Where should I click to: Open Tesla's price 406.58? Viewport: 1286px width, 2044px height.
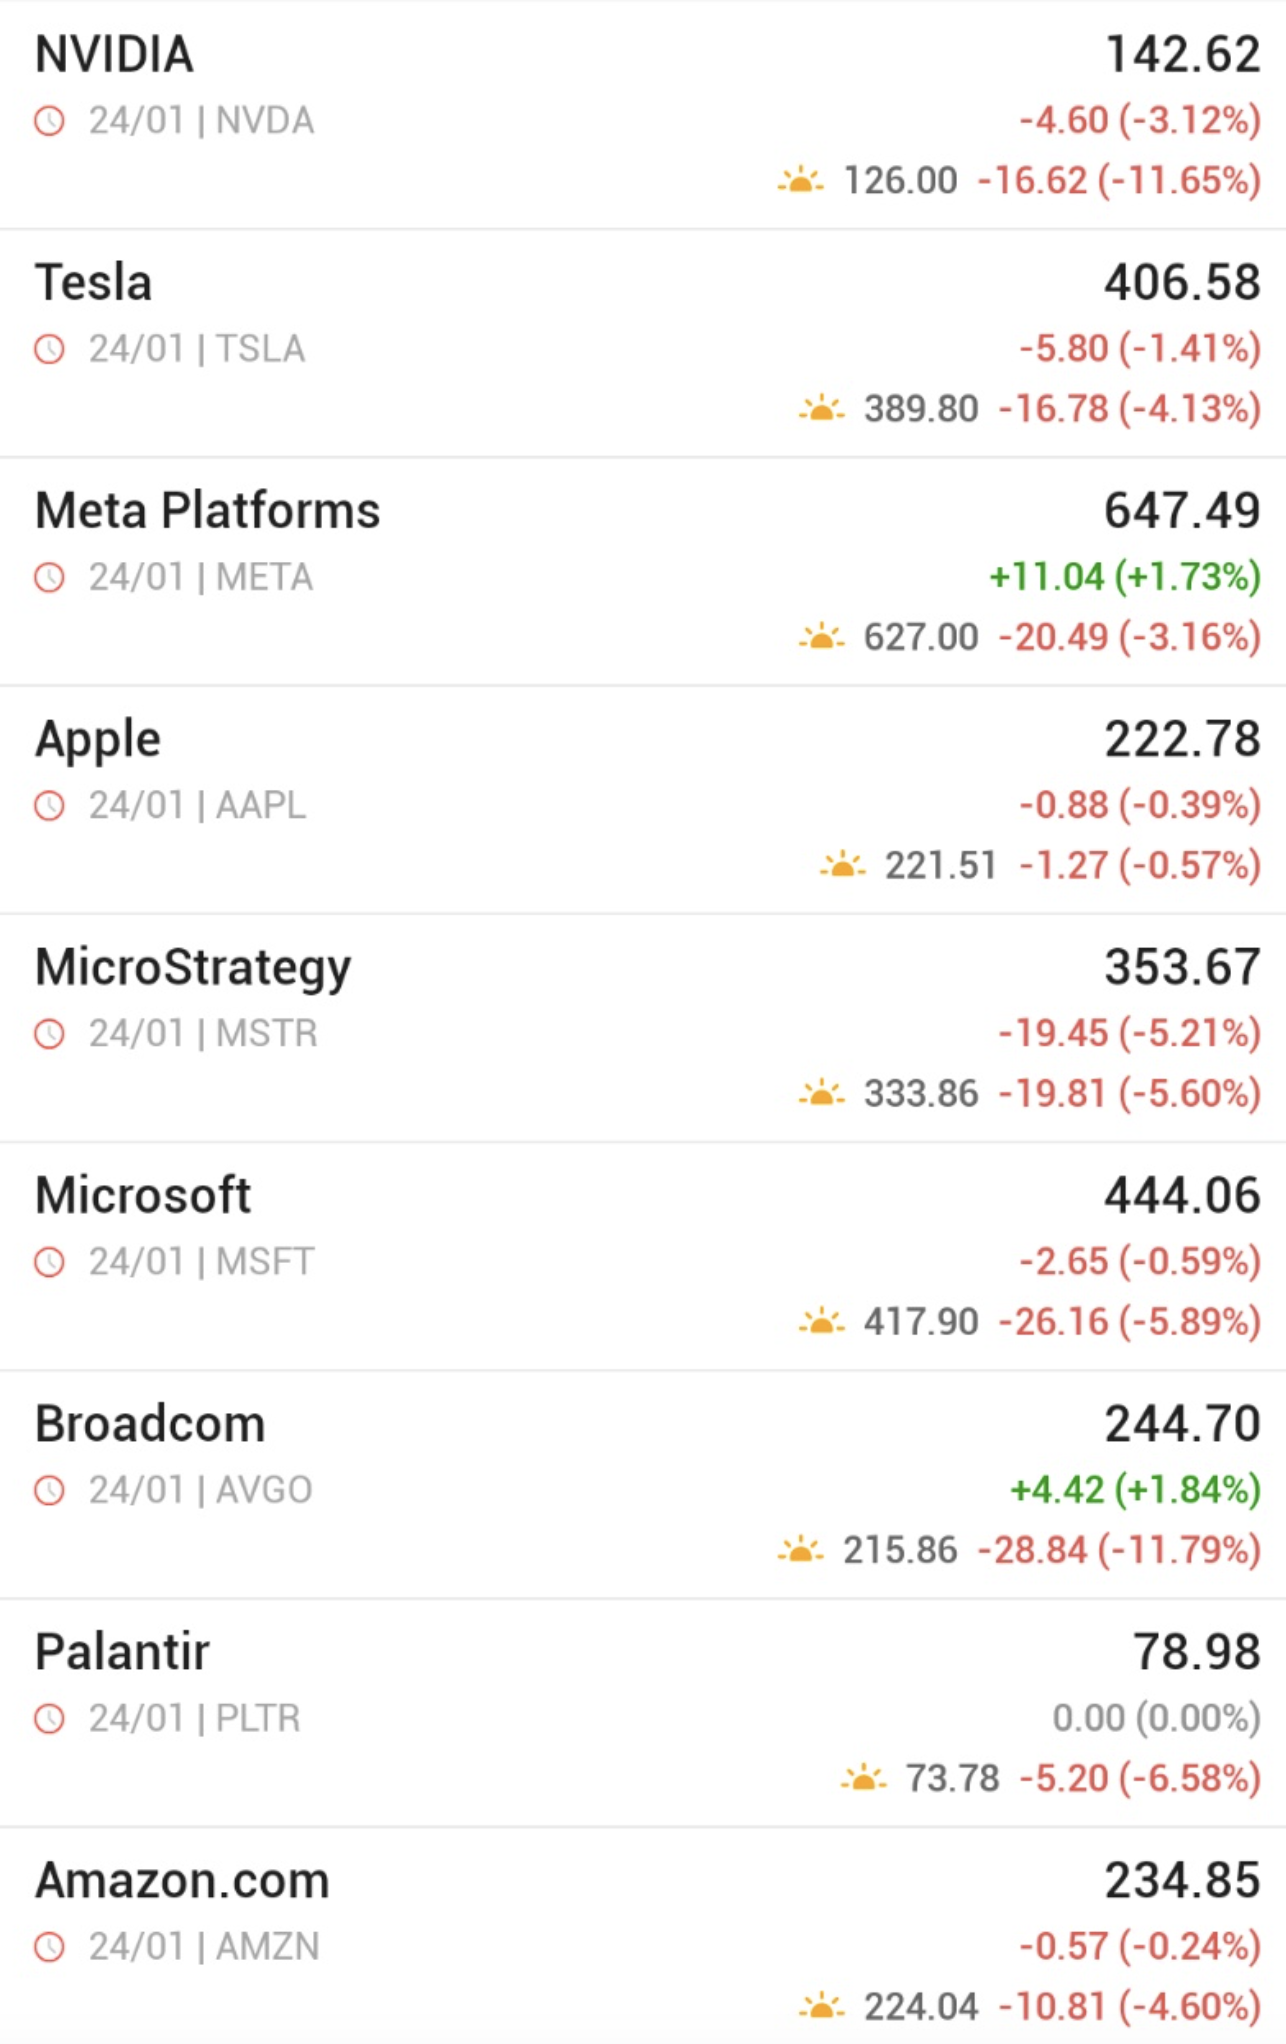point(1182,282)
